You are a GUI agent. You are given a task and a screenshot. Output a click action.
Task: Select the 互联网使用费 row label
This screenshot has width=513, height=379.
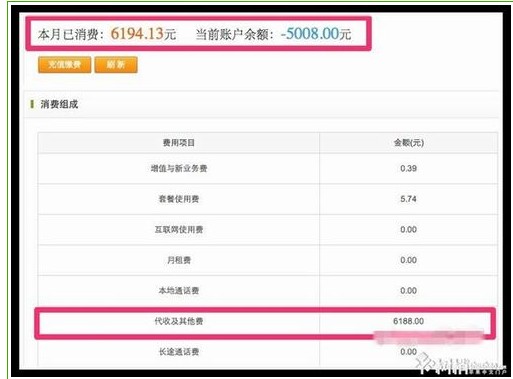coord(179,230)
